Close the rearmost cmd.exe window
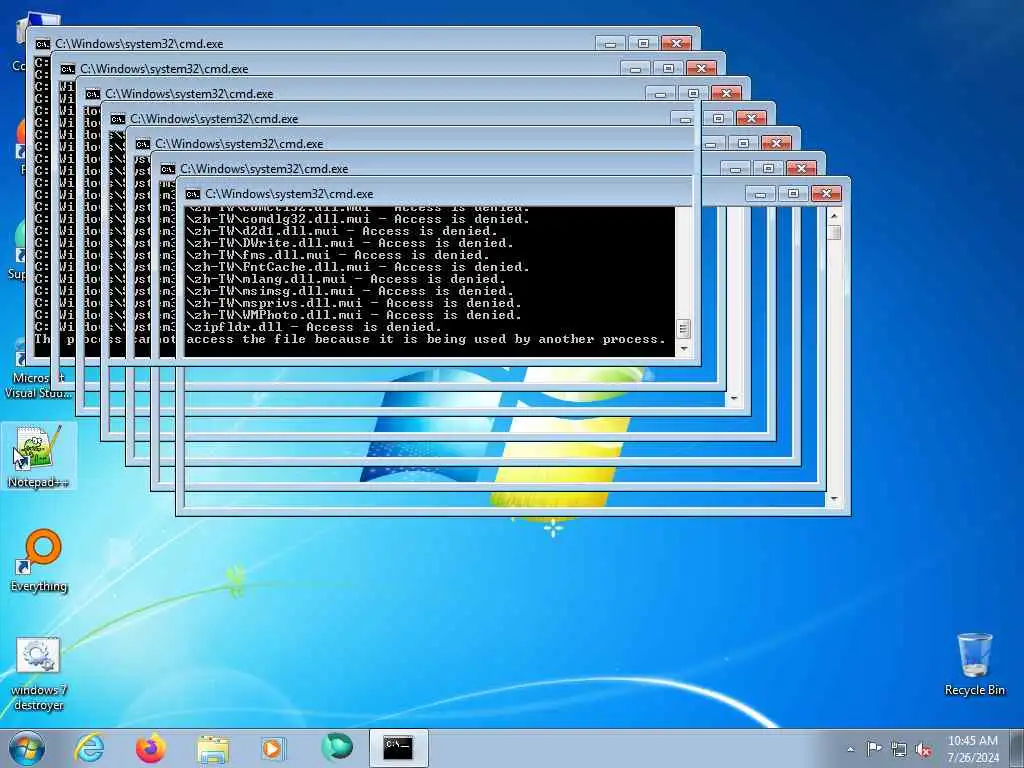This screenshot has width=1024, height=768. point(676,44)
